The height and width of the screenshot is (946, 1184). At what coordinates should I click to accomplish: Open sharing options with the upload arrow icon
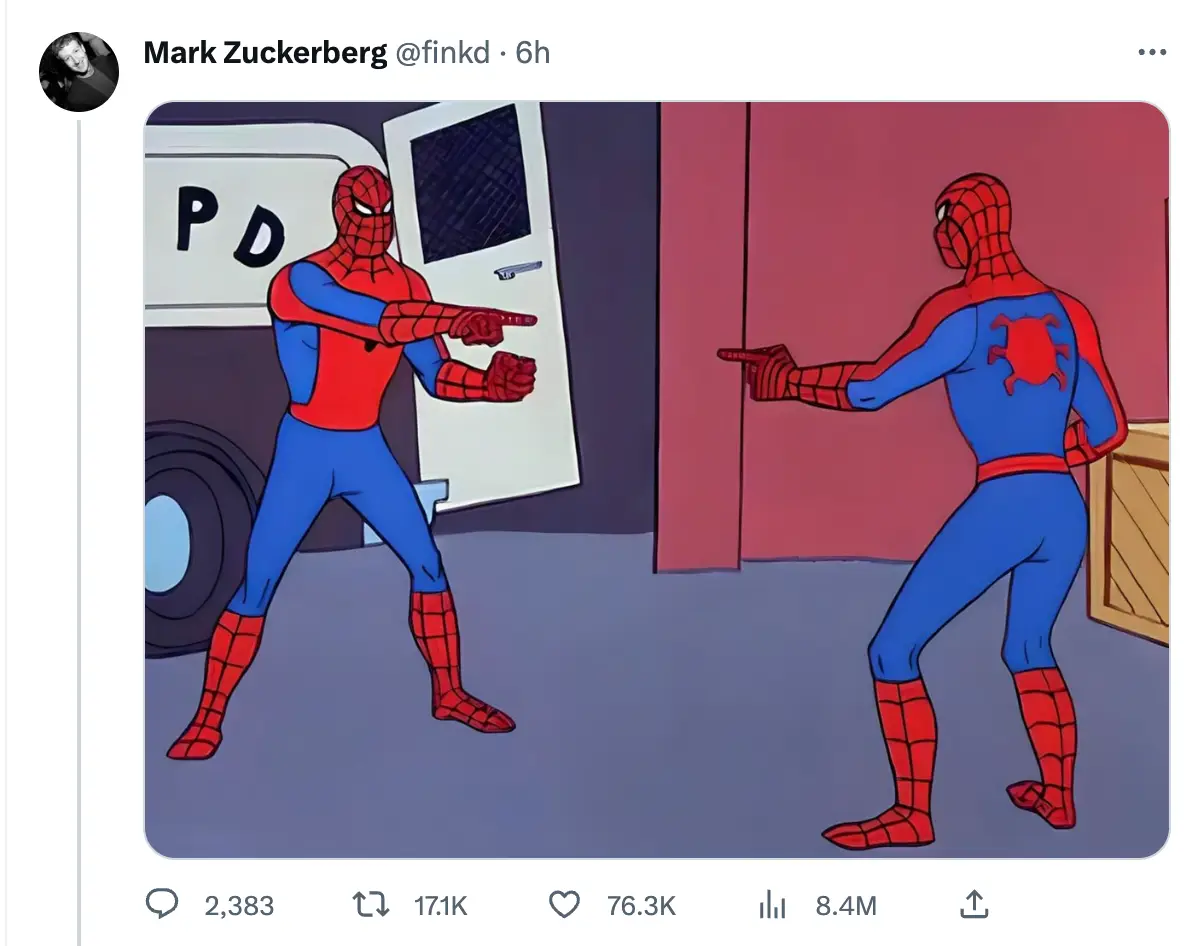click(972, 904)
